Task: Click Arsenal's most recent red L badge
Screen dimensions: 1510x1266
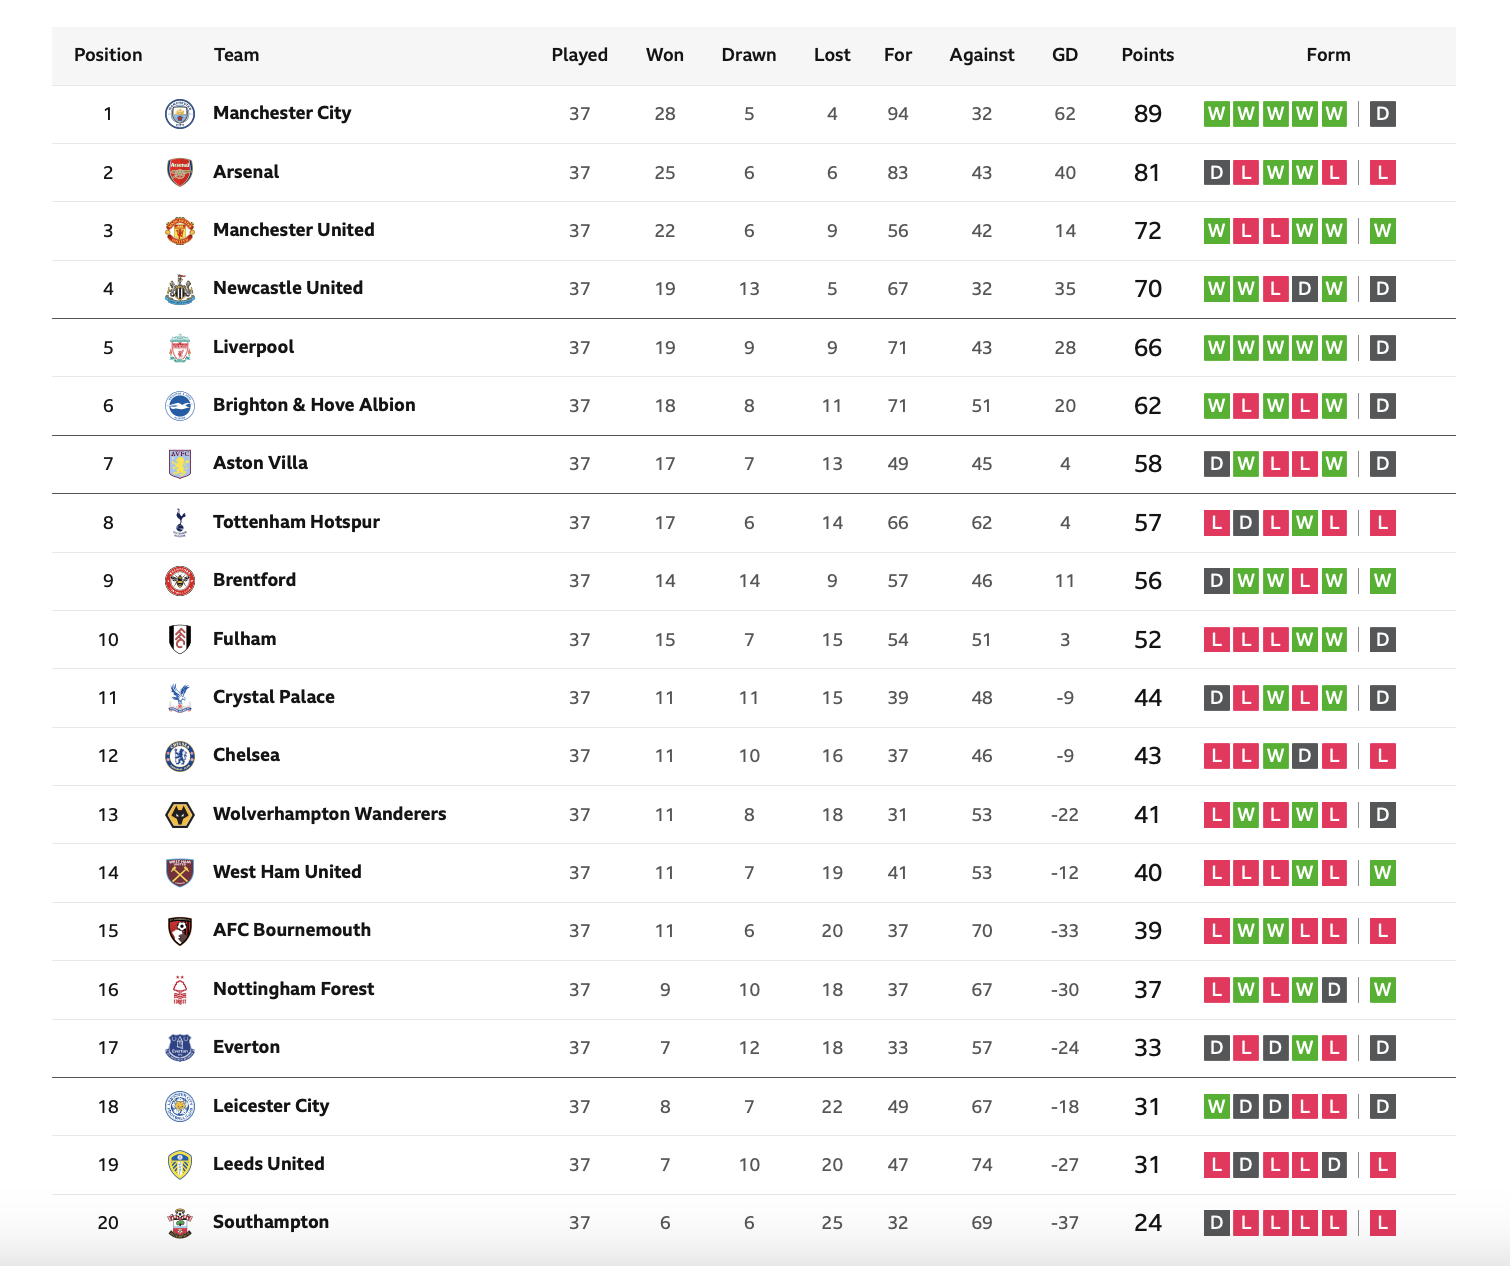Action: click(x=1382, y=173)
